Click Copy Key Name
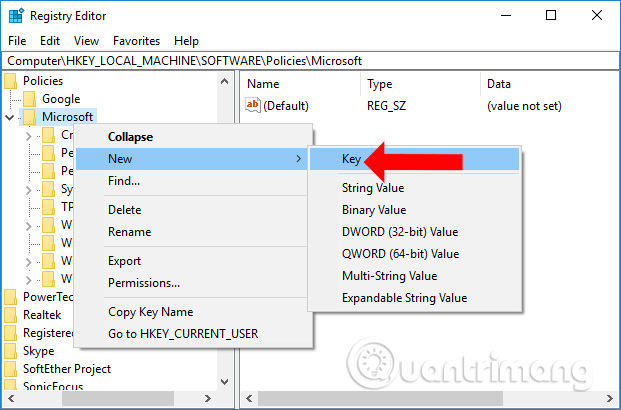 (192, 312)
